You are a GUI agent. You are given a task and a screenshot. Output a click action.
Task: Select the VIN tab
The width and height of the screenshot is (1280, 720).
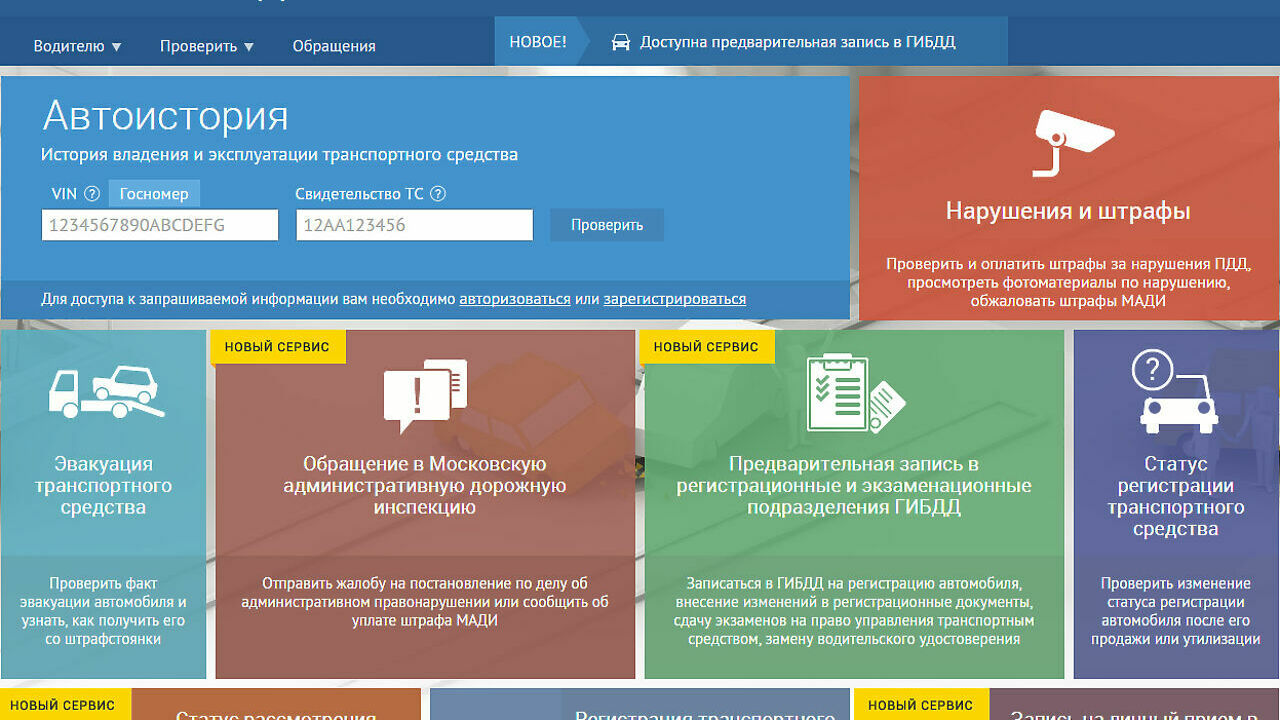click(x=63, y=194)
